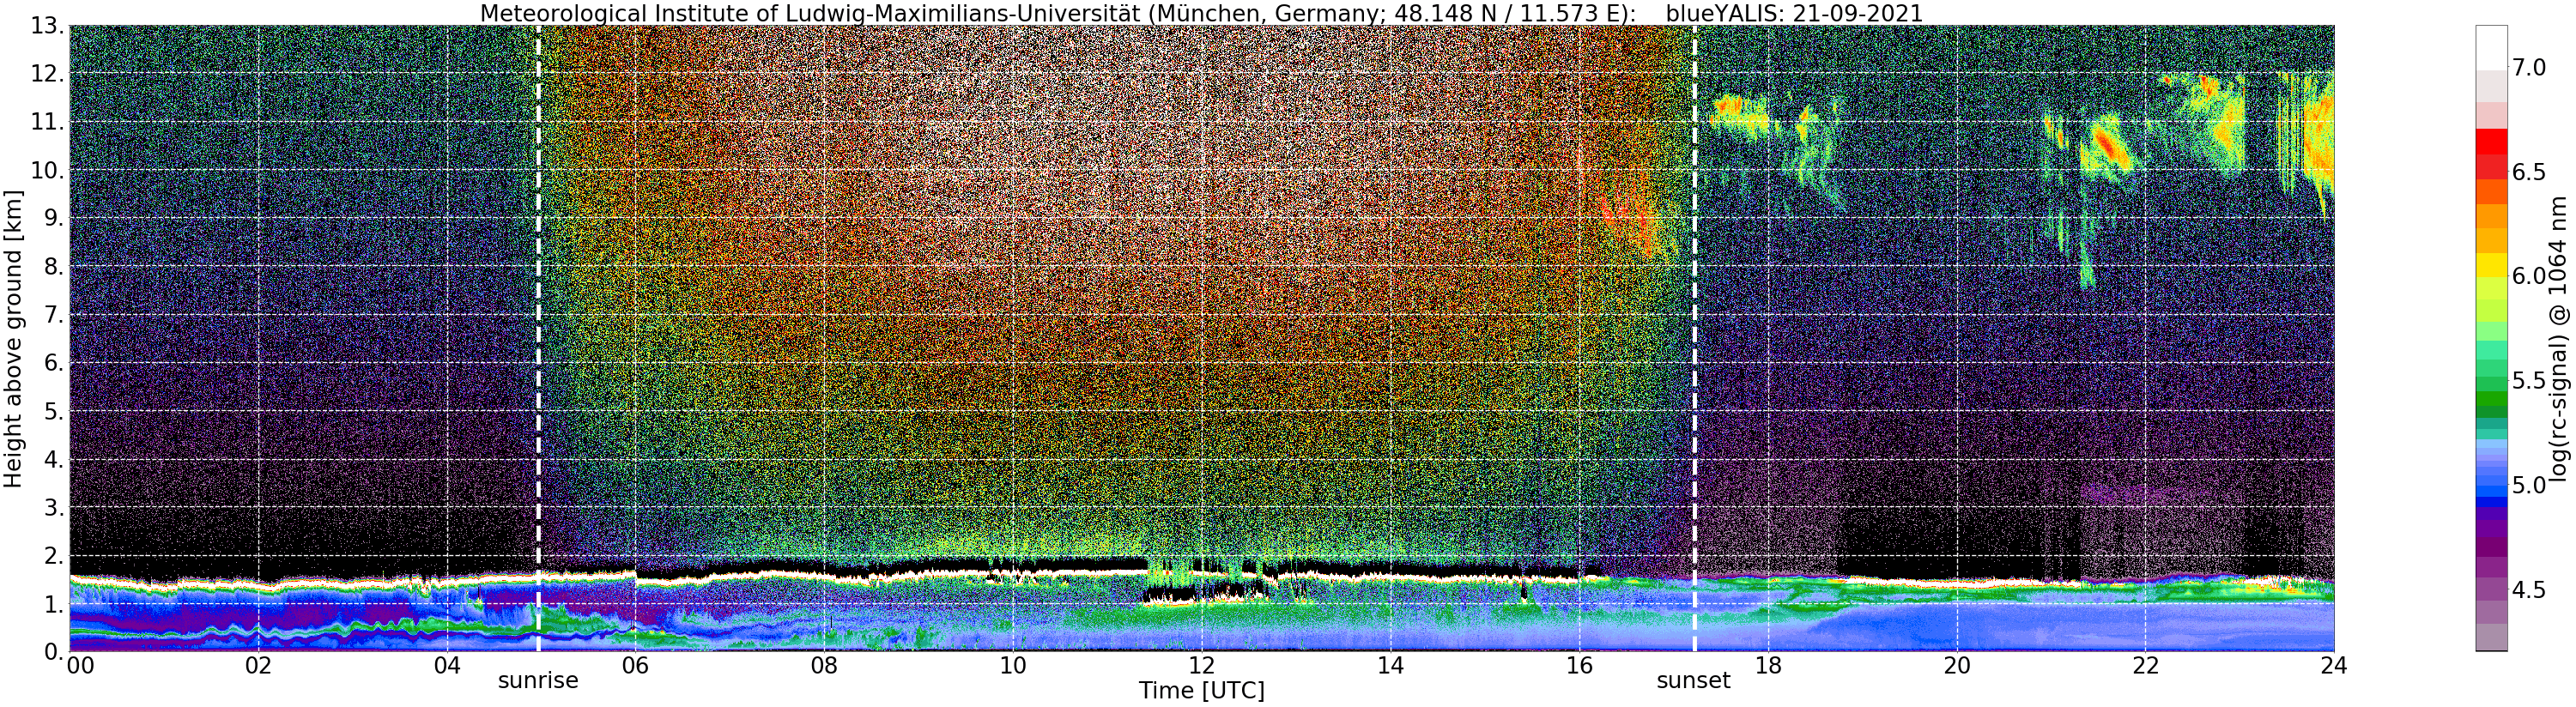Click the 13. height tick label
Image resolution: width=2576 pixels, height=707 pixels.
pyautogui.click(x=47, y=26)
